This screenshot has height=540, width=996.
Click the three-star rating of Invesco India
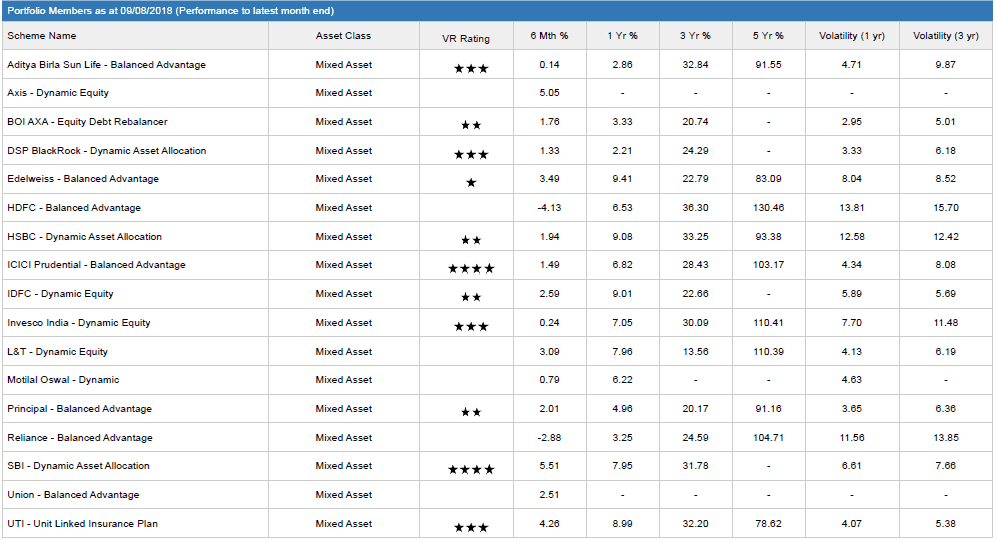click(x=471, y=327)
